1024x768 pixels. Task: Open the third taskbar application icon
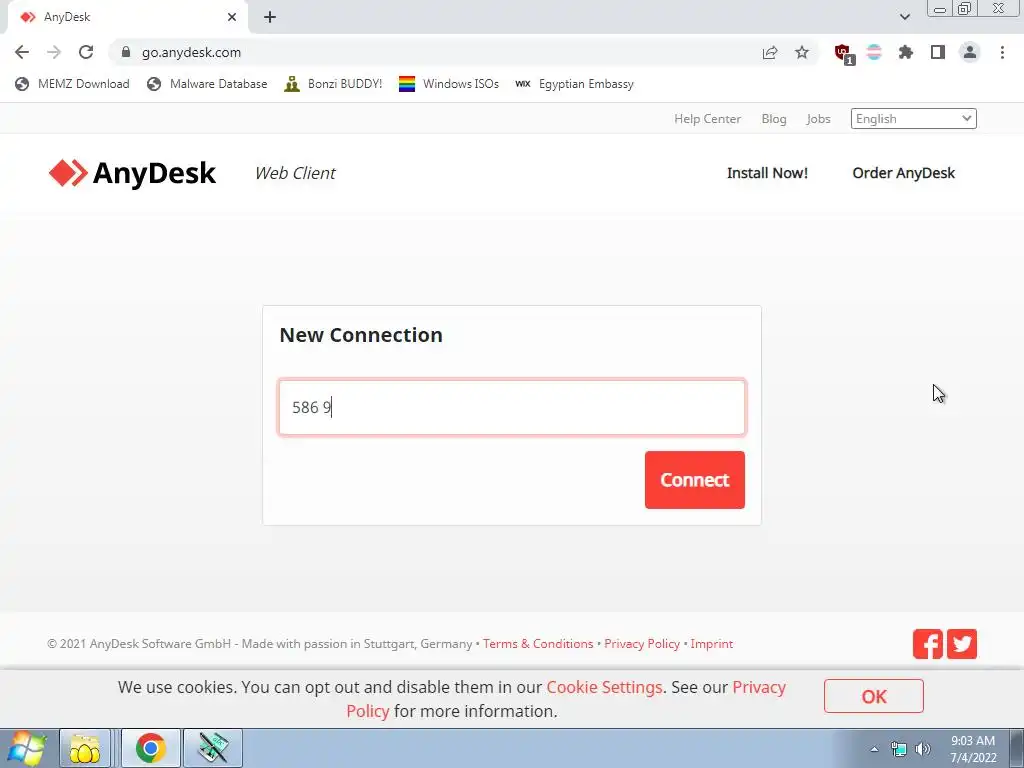click(213, 748)
